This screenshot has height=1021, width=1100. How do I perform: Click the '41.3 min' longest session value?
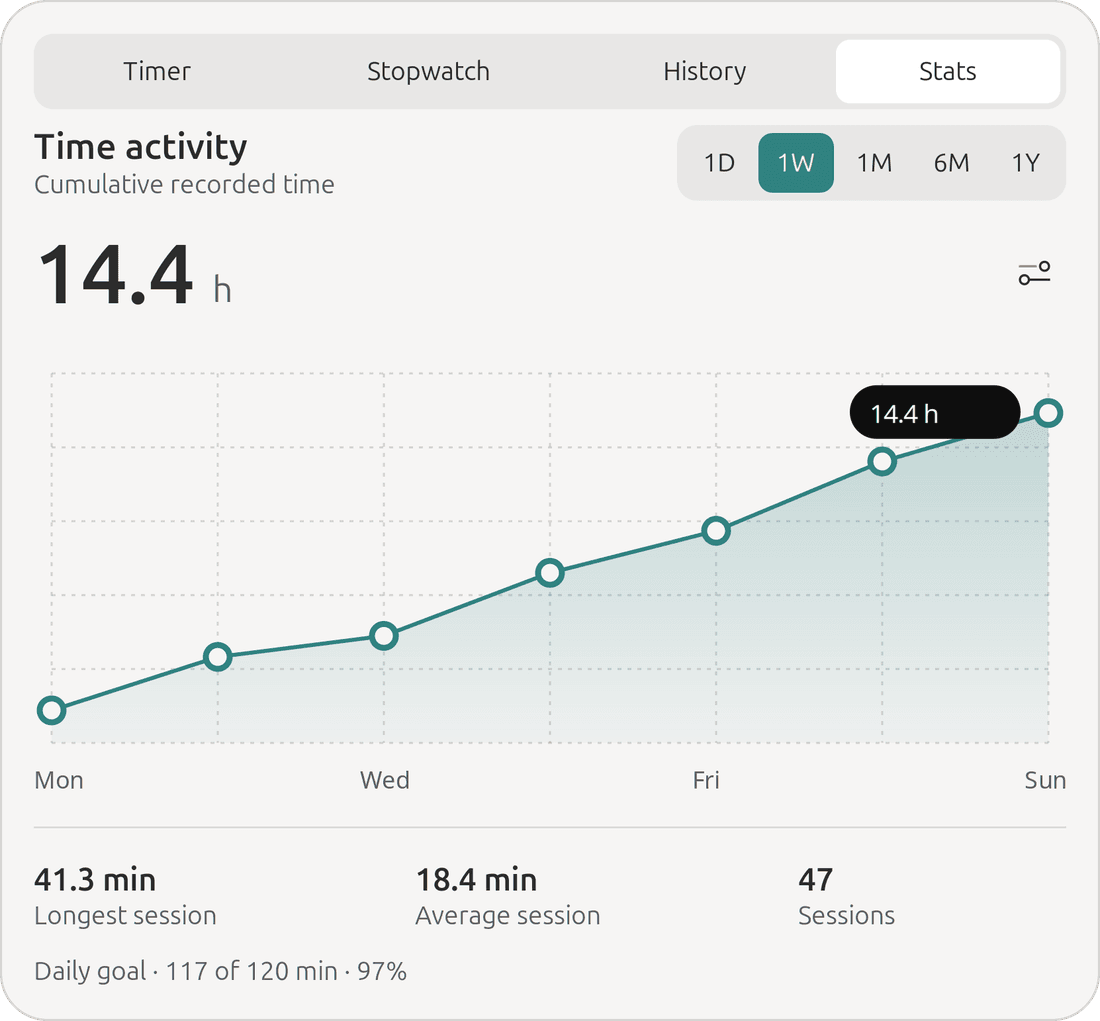pyautogui.click(x=95, y=880)
